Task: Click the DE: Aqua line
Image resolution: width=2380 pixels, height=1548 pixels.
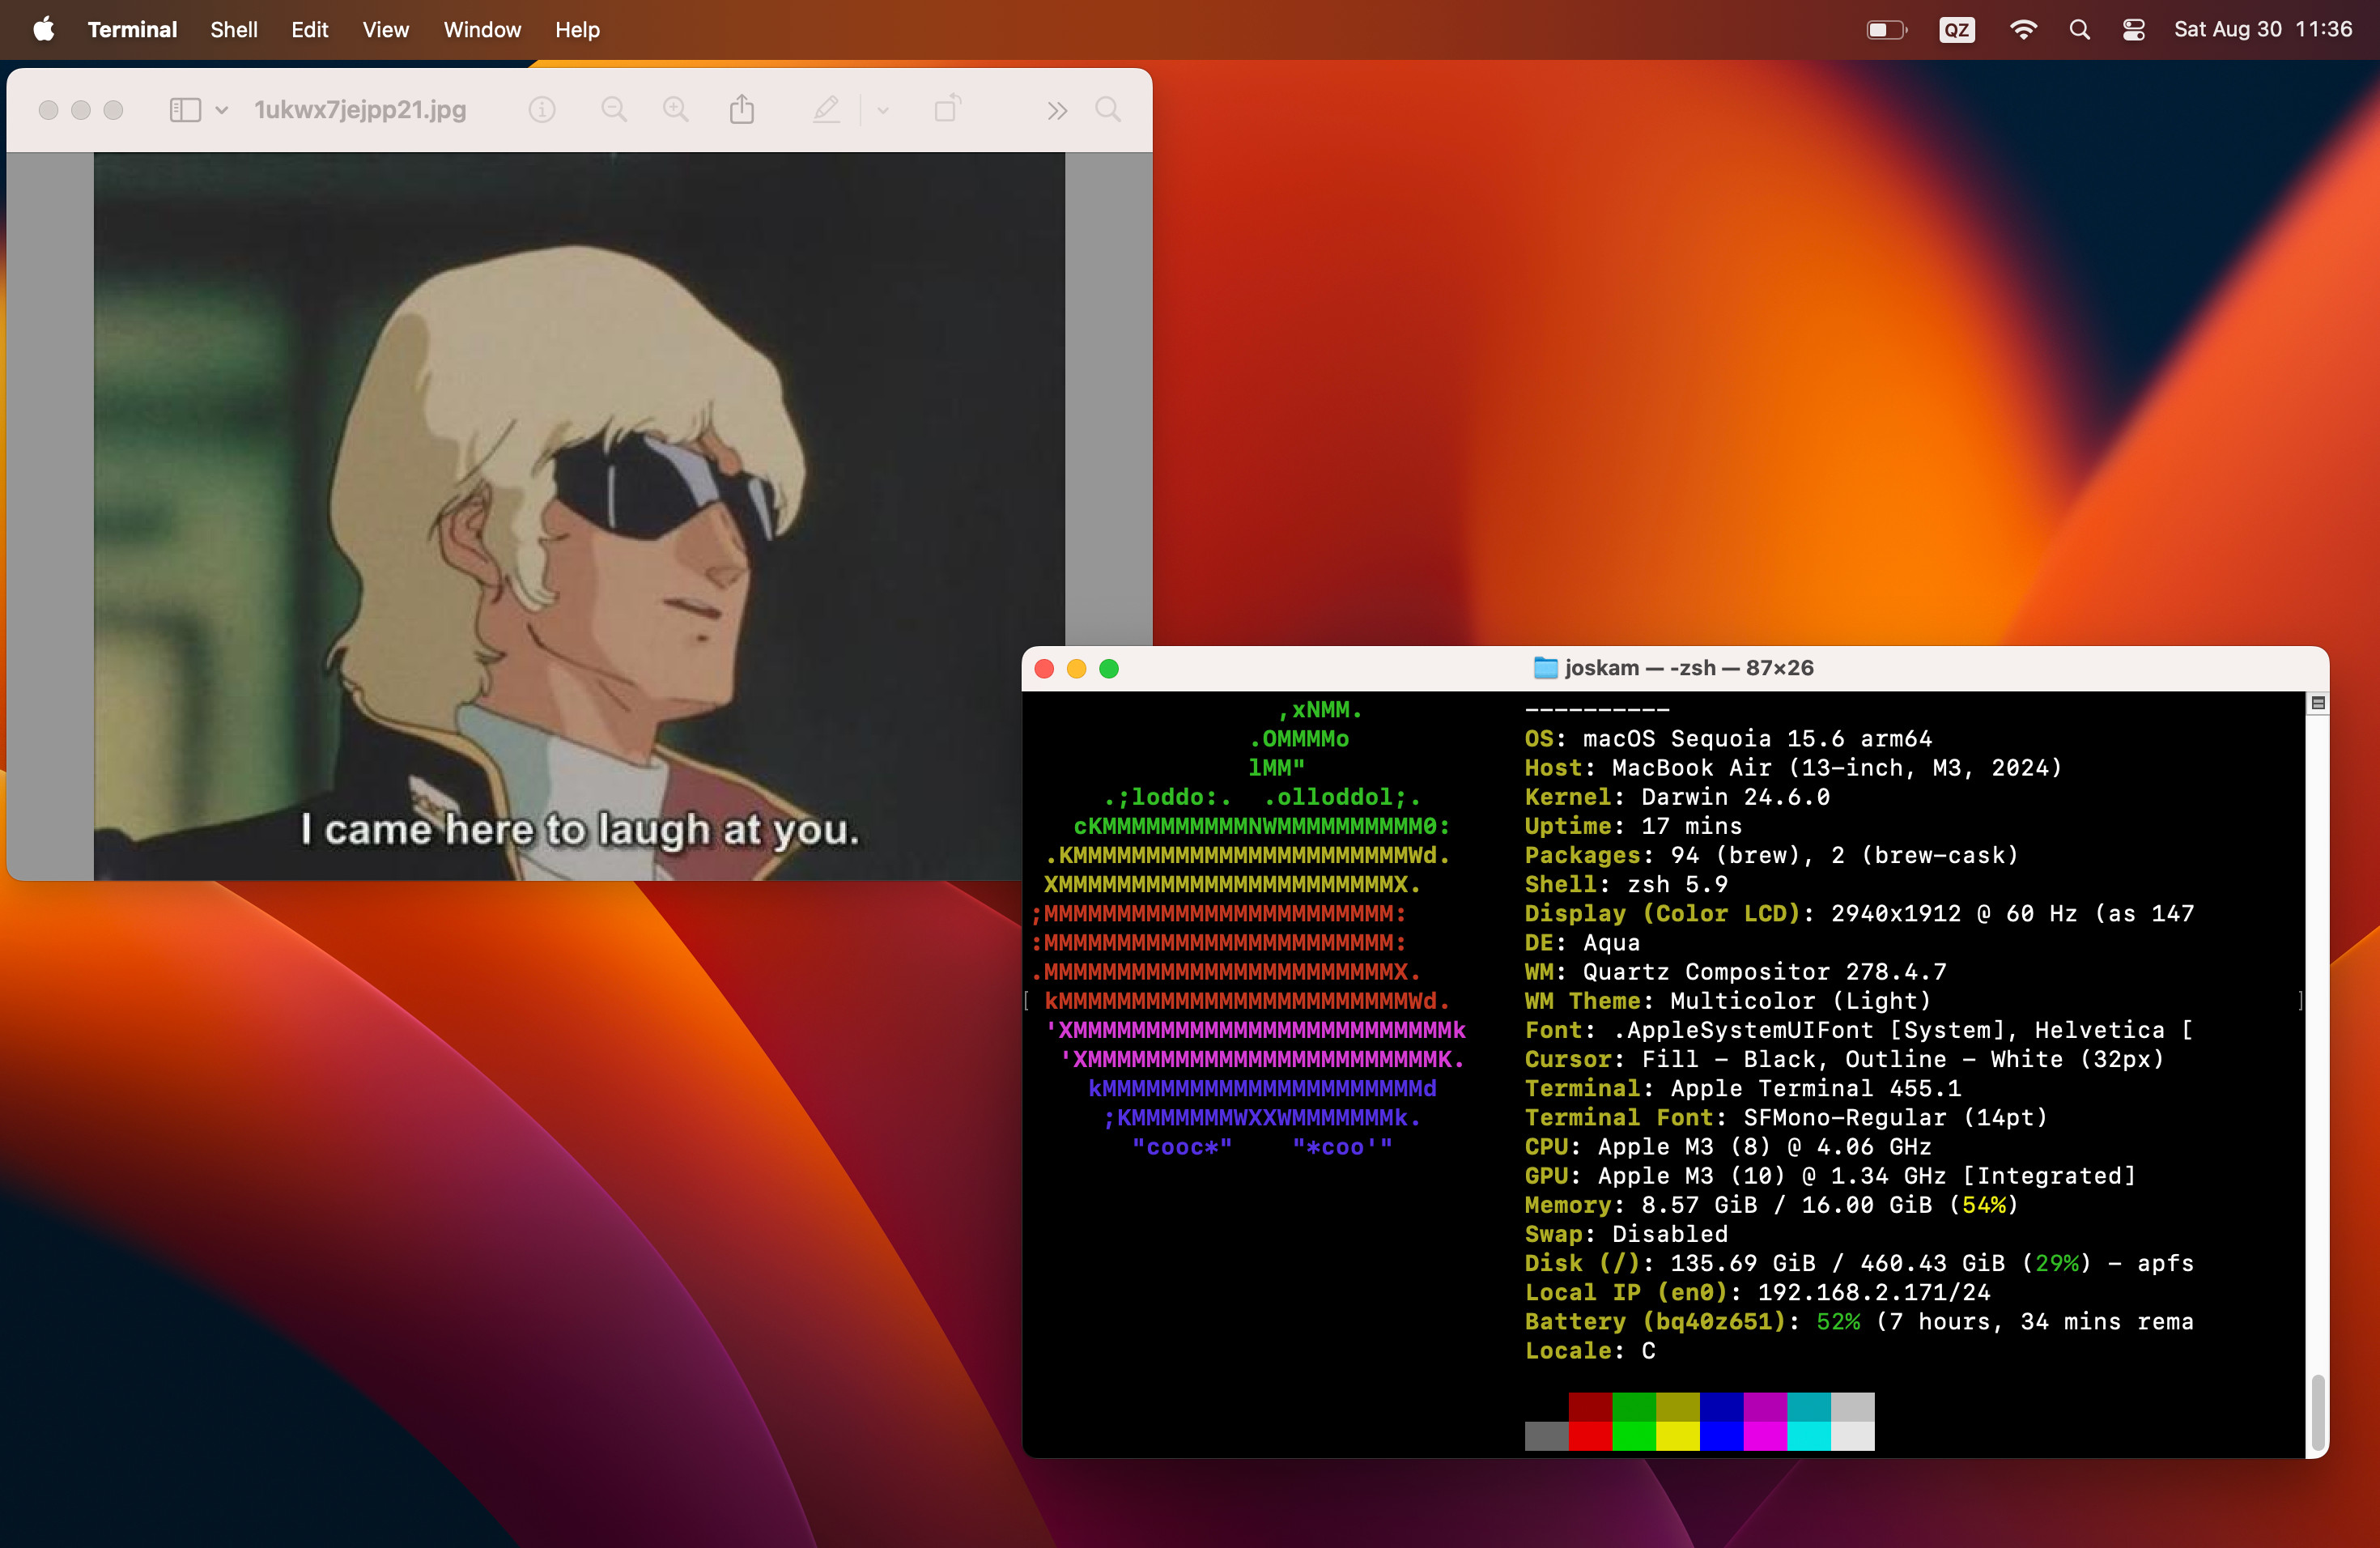Action: 1582,942
